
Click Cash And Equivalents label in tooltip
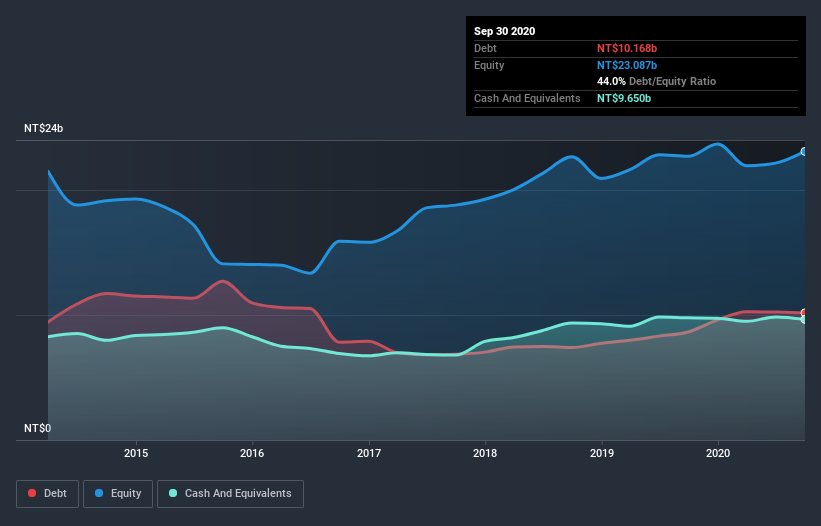(x=527, y=98)
